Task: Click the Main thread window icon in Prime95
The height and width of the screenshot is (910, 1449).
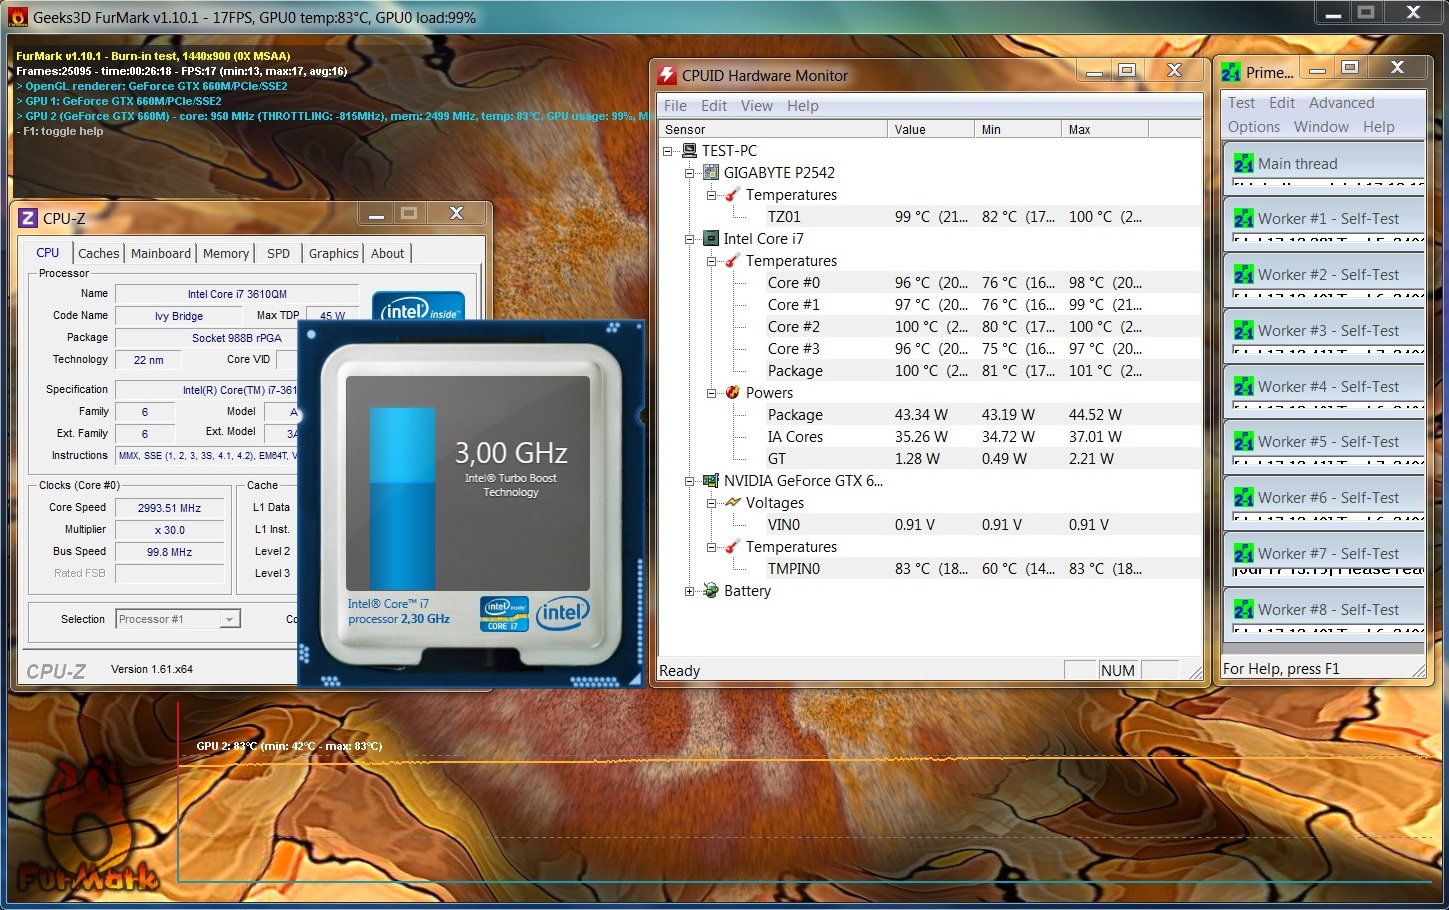Action: coord(1244,163)
